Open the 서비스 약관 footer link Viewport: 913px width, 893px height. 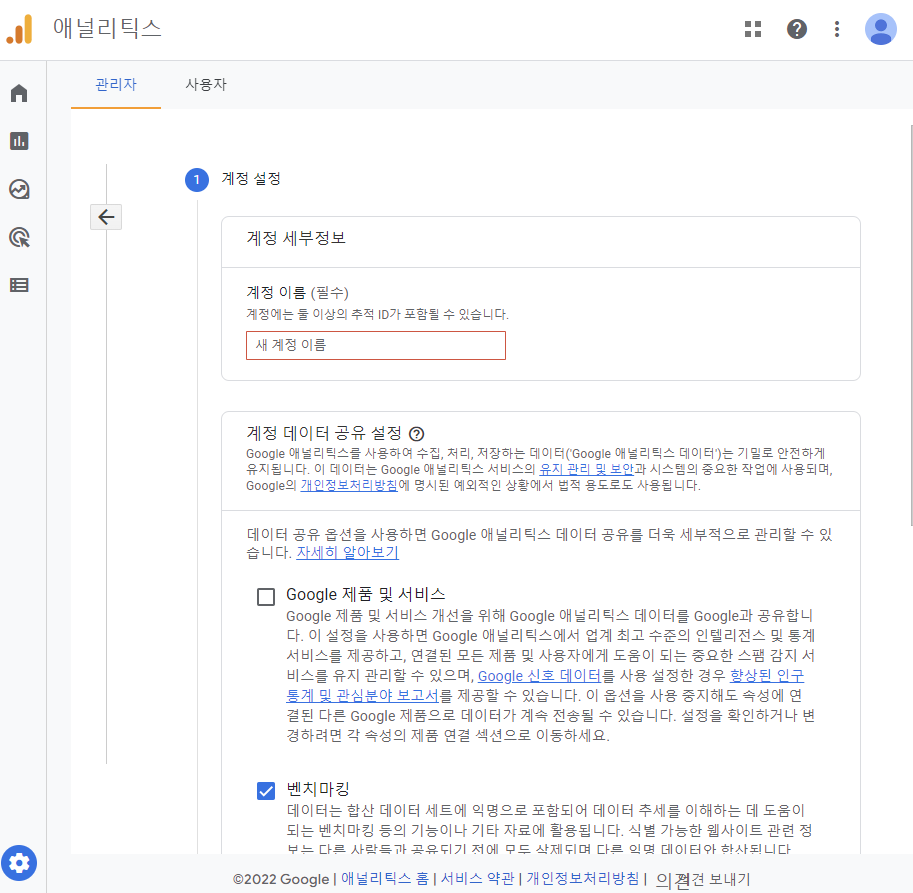477,878
